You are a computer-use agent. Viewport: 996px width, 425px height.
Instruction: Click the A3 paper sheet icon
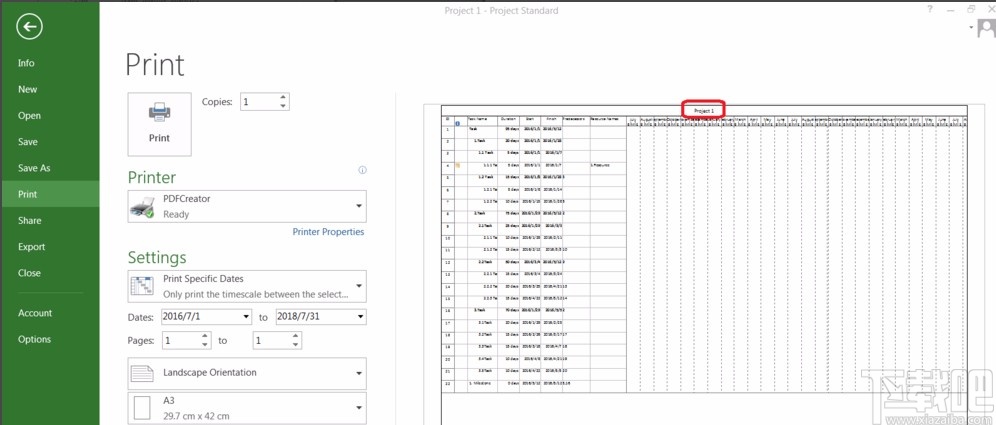pyautogui.click(x=142, y=408)
